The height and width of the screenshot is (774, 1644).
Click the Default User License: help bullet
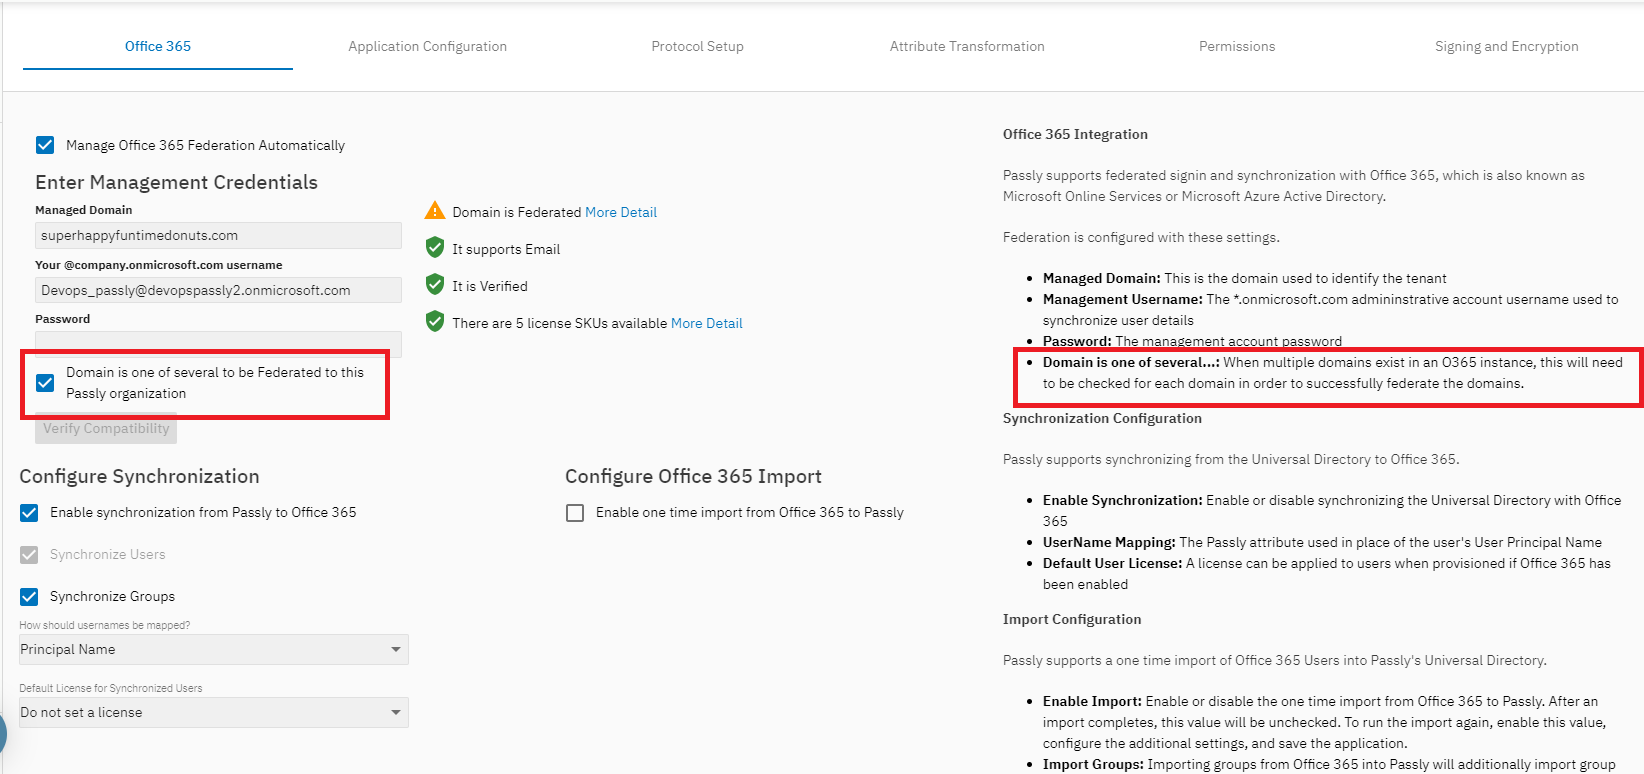tap(1327, 574)
